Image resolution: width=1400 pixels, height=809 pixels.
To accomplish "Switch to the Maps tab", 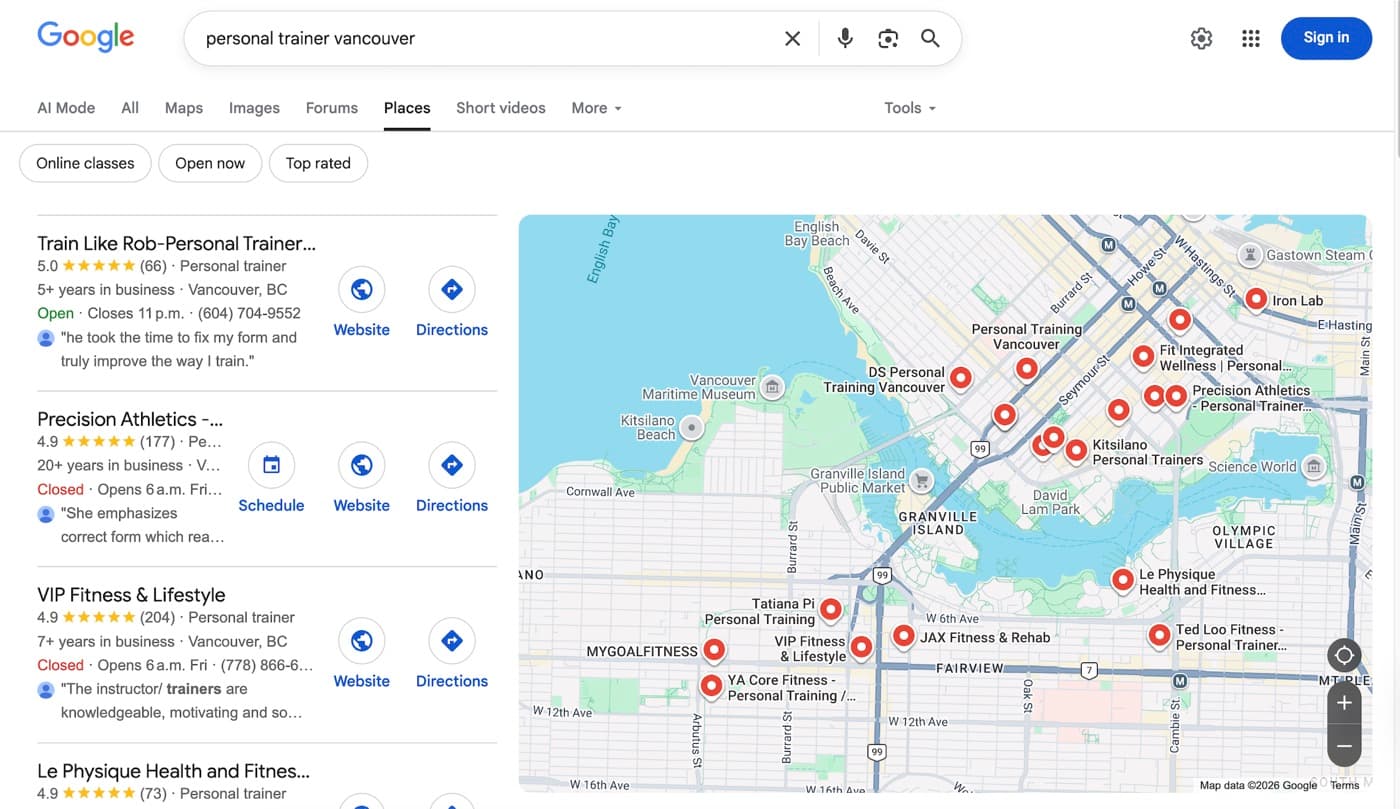I will 184,108.
